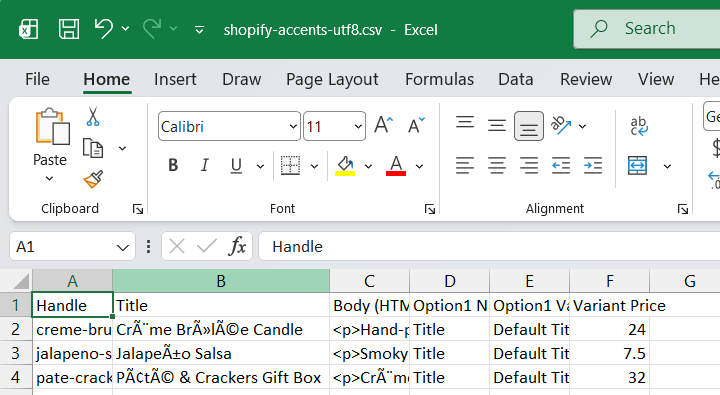Select column B header
The width and height of the screenshot is (720, 395).
click(x=221, y=281)
